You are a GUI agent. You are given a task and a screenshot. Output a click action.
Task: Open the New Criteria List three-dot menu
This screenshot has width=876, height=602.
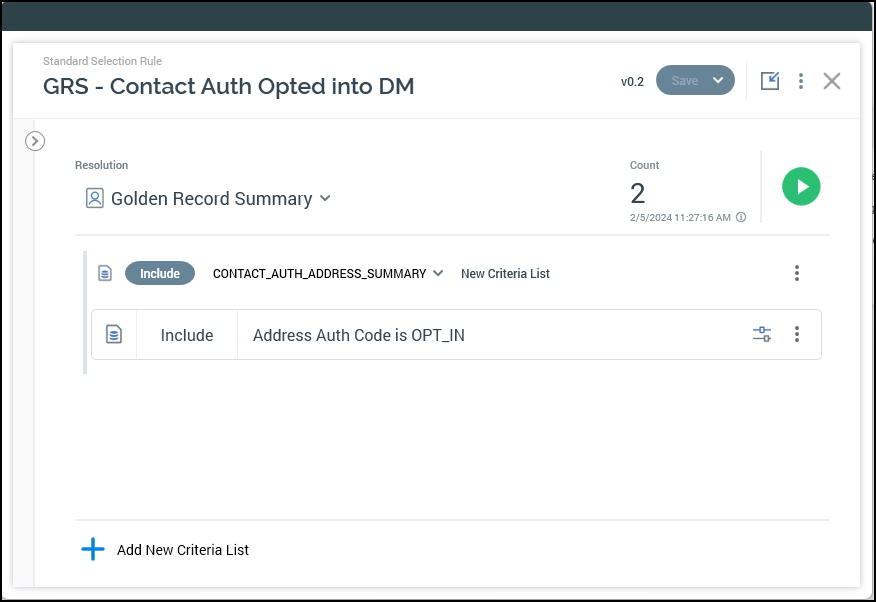click(x=797, y=273)
